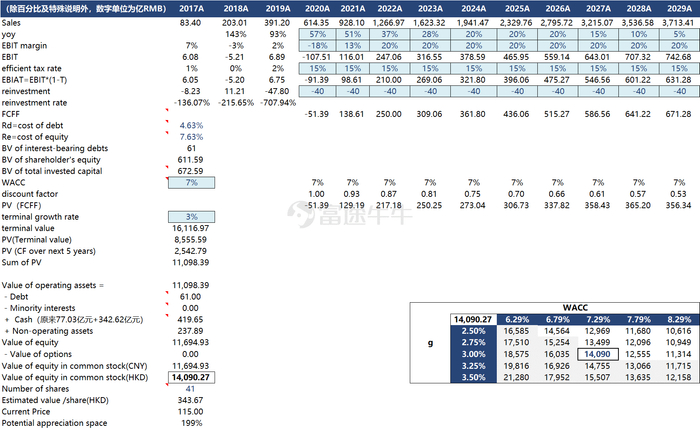Select Rd cost of debt value 4.63%
The height and width of the screenshot is (429, 700).
pyautogui.click(x=192, y=125)
